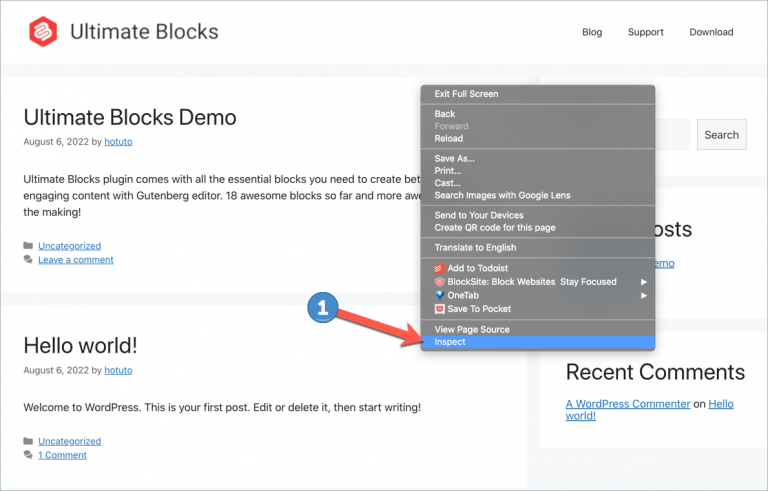768x491 pixels.
Task: Select Translate to English menu option
Action: point(475,248)
